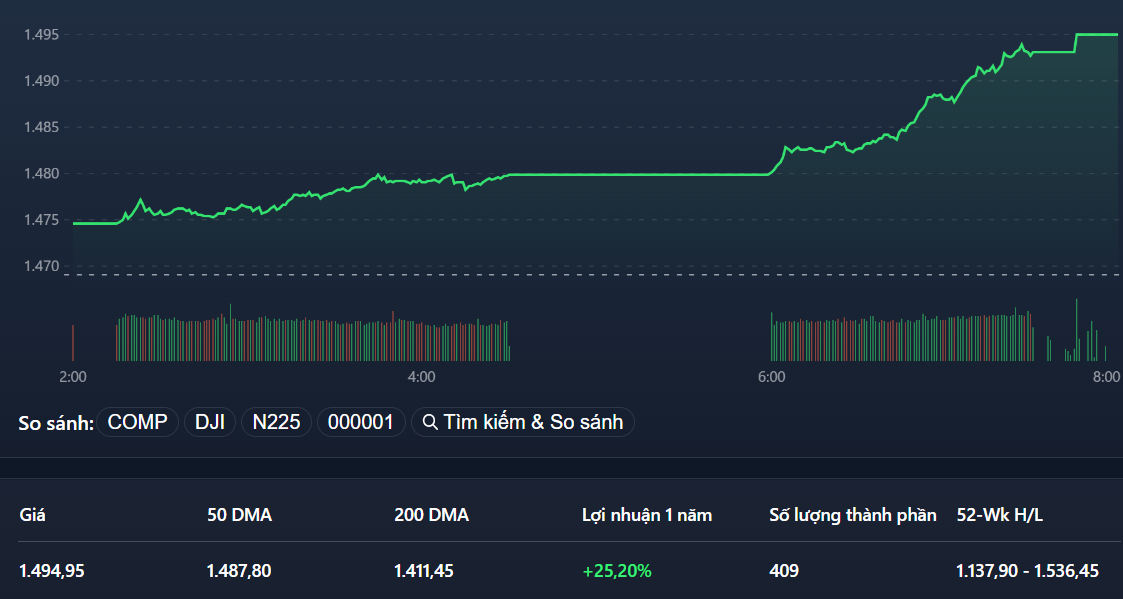This screenshot has height=599, width=1123.
Task: Add COMP index to the comparison
Action: (137, 422)
